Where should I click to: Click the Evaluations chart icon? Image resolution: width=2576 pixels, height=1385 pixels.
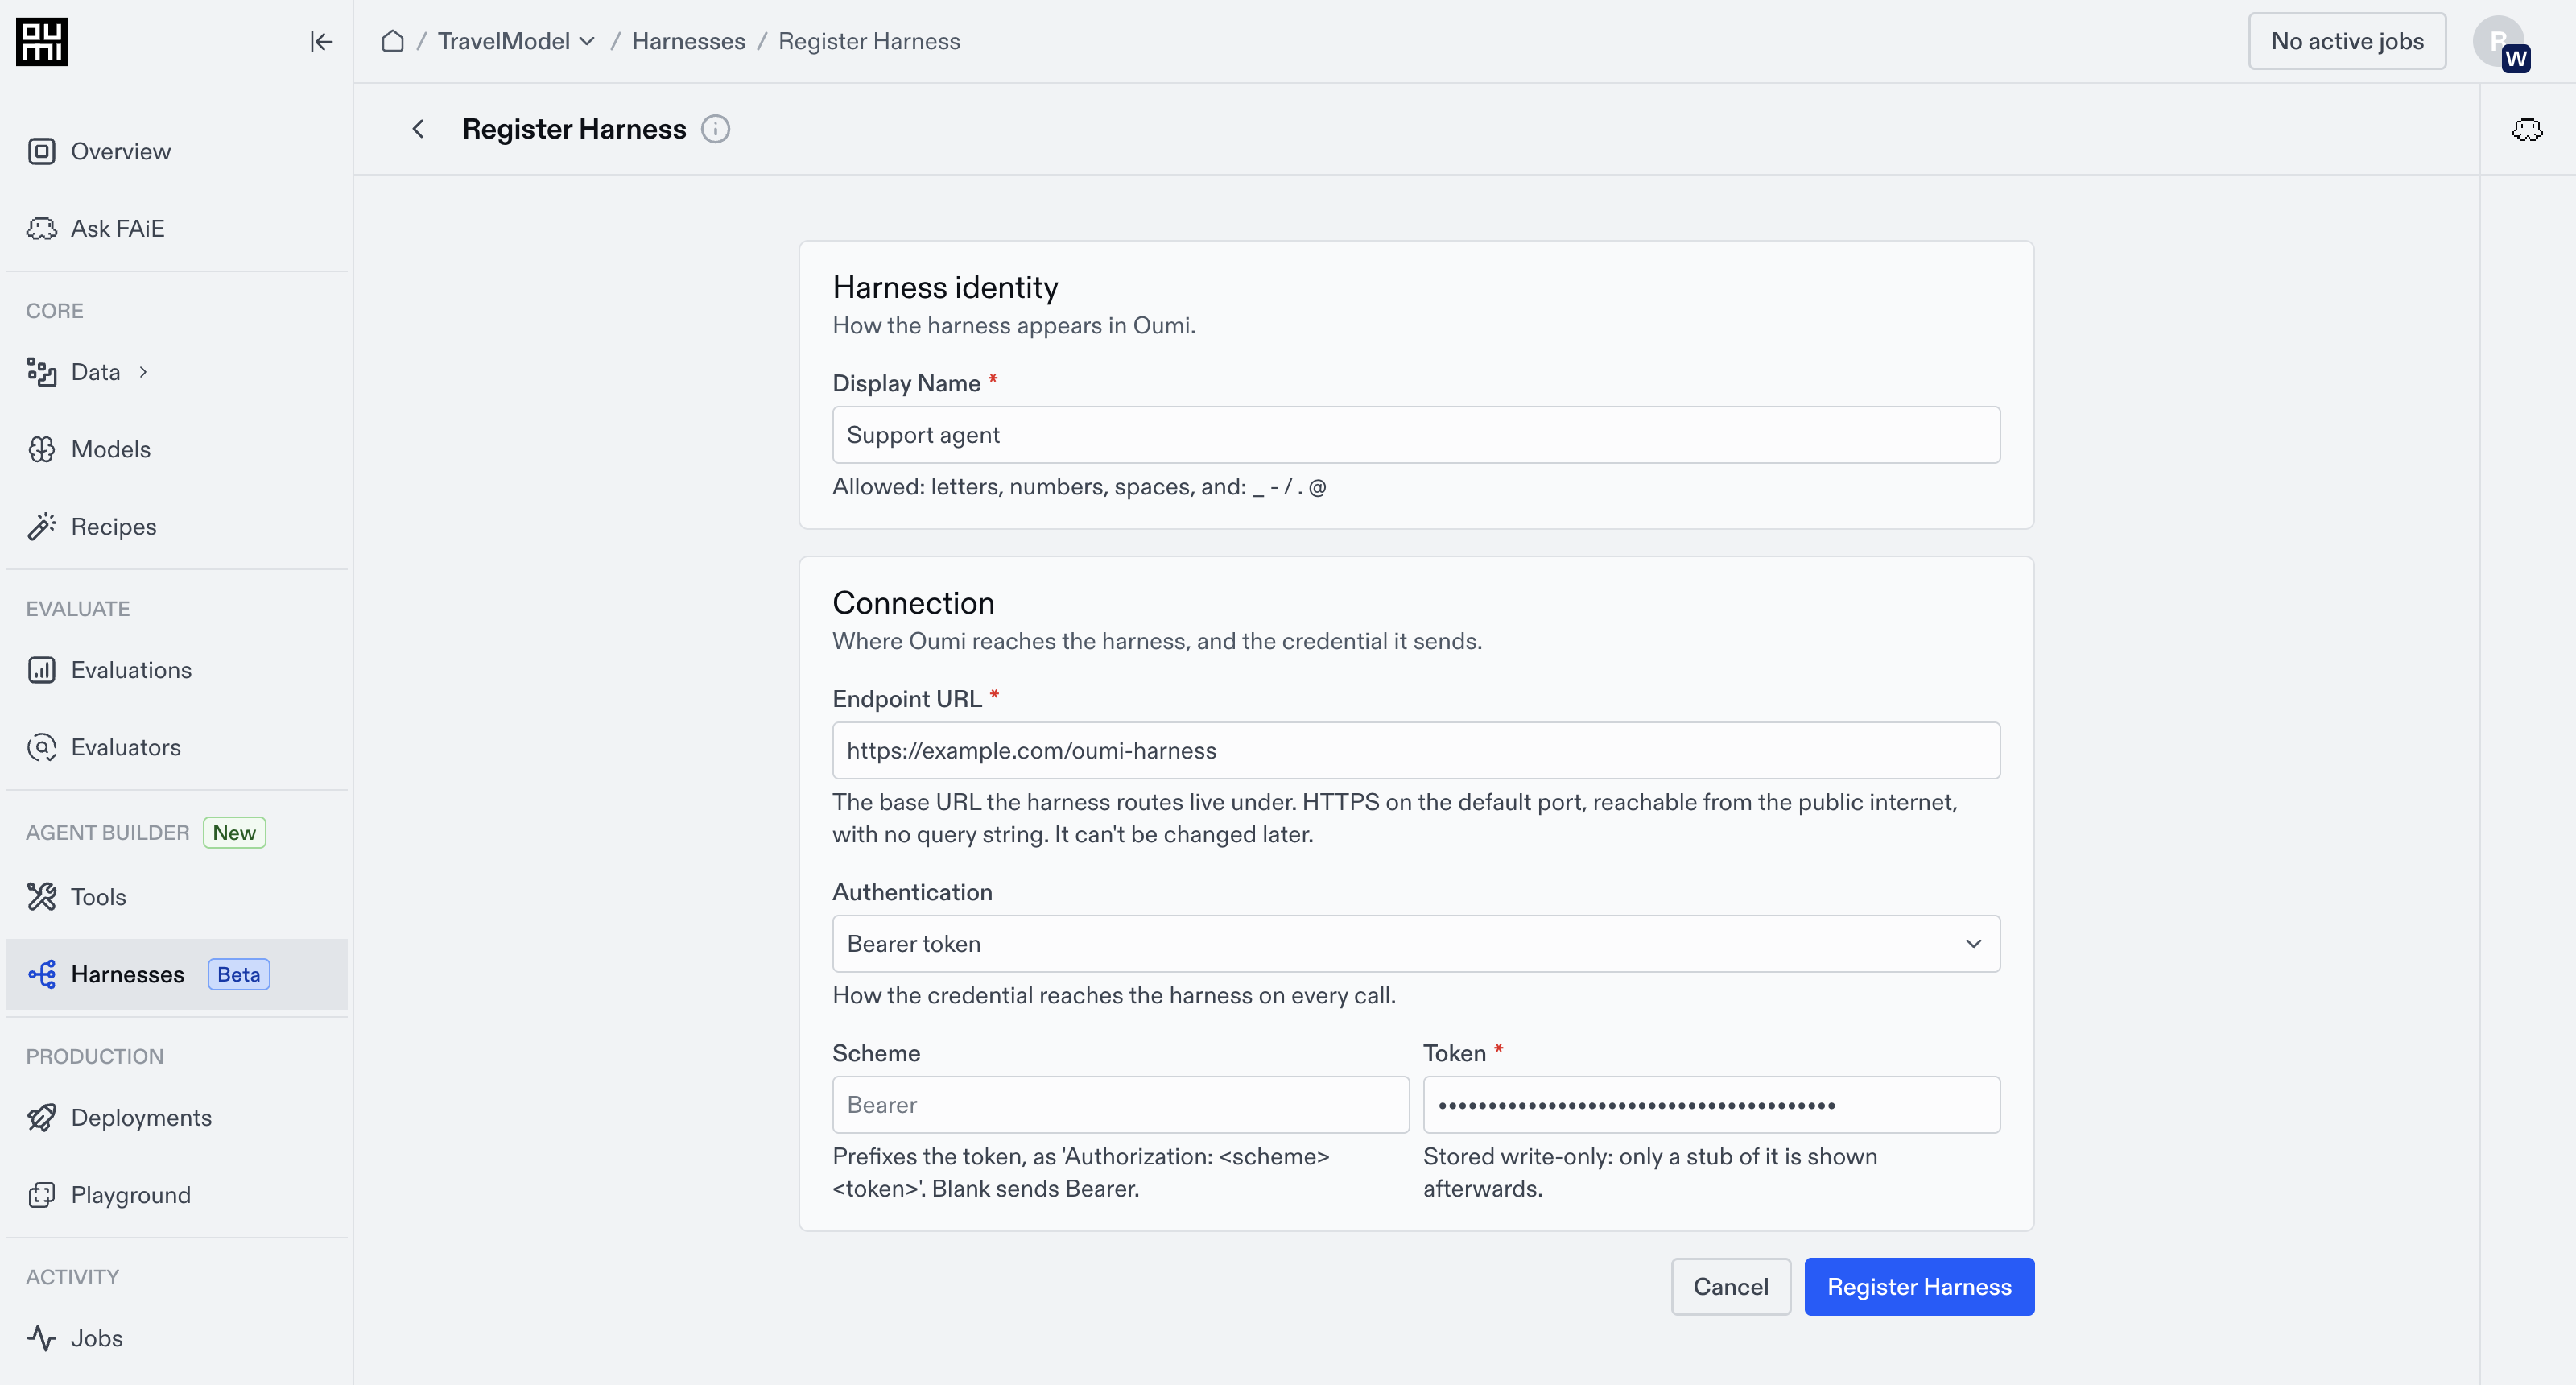point(41,670)
